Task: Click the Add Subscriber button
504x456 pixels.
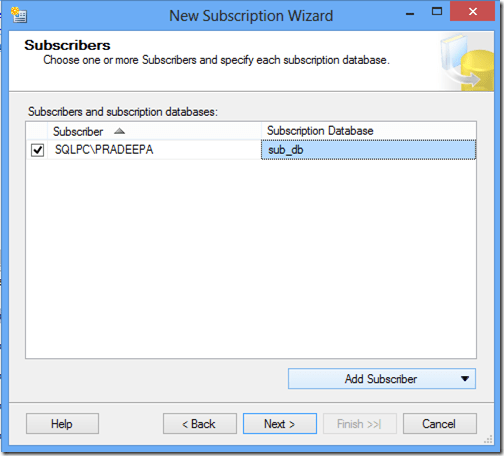Action: (x=382, y=379)
